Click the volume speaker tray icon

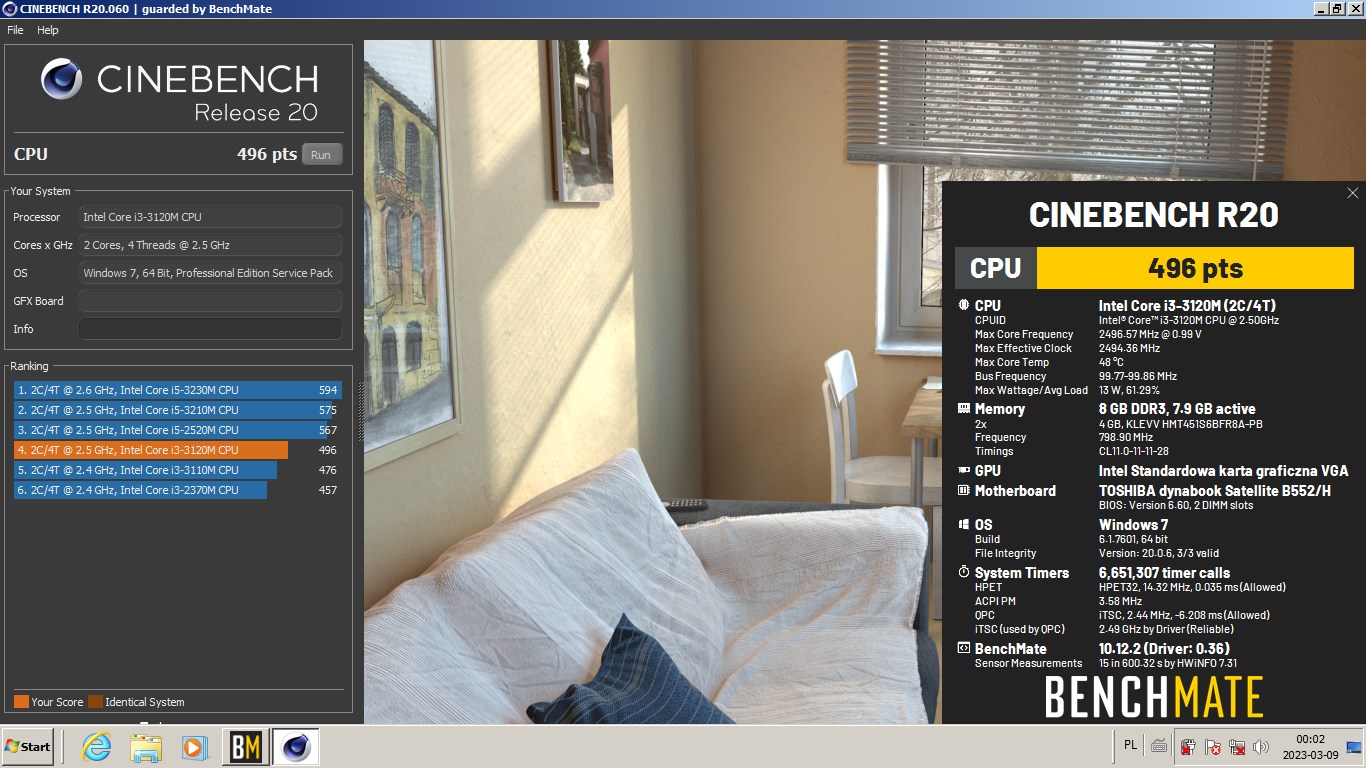[x=1261, y=747]
